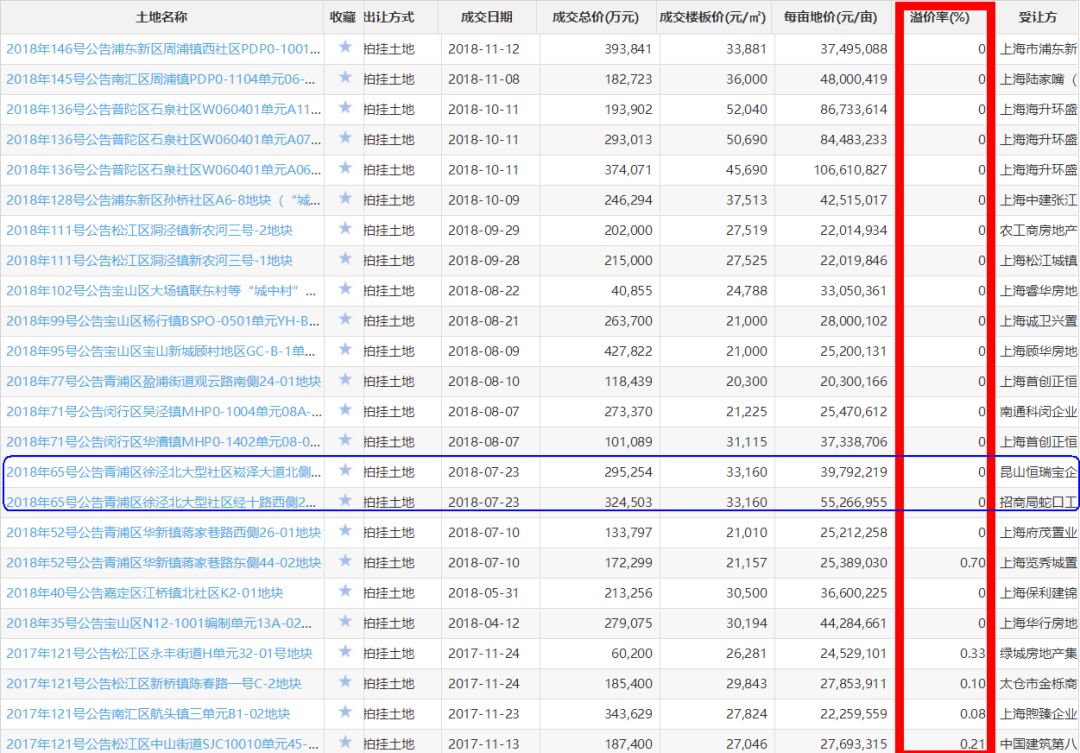1080x753 pixels.
Task: Star the 航头镇三单元B1-02地块 row
Action: click(345, 712)
